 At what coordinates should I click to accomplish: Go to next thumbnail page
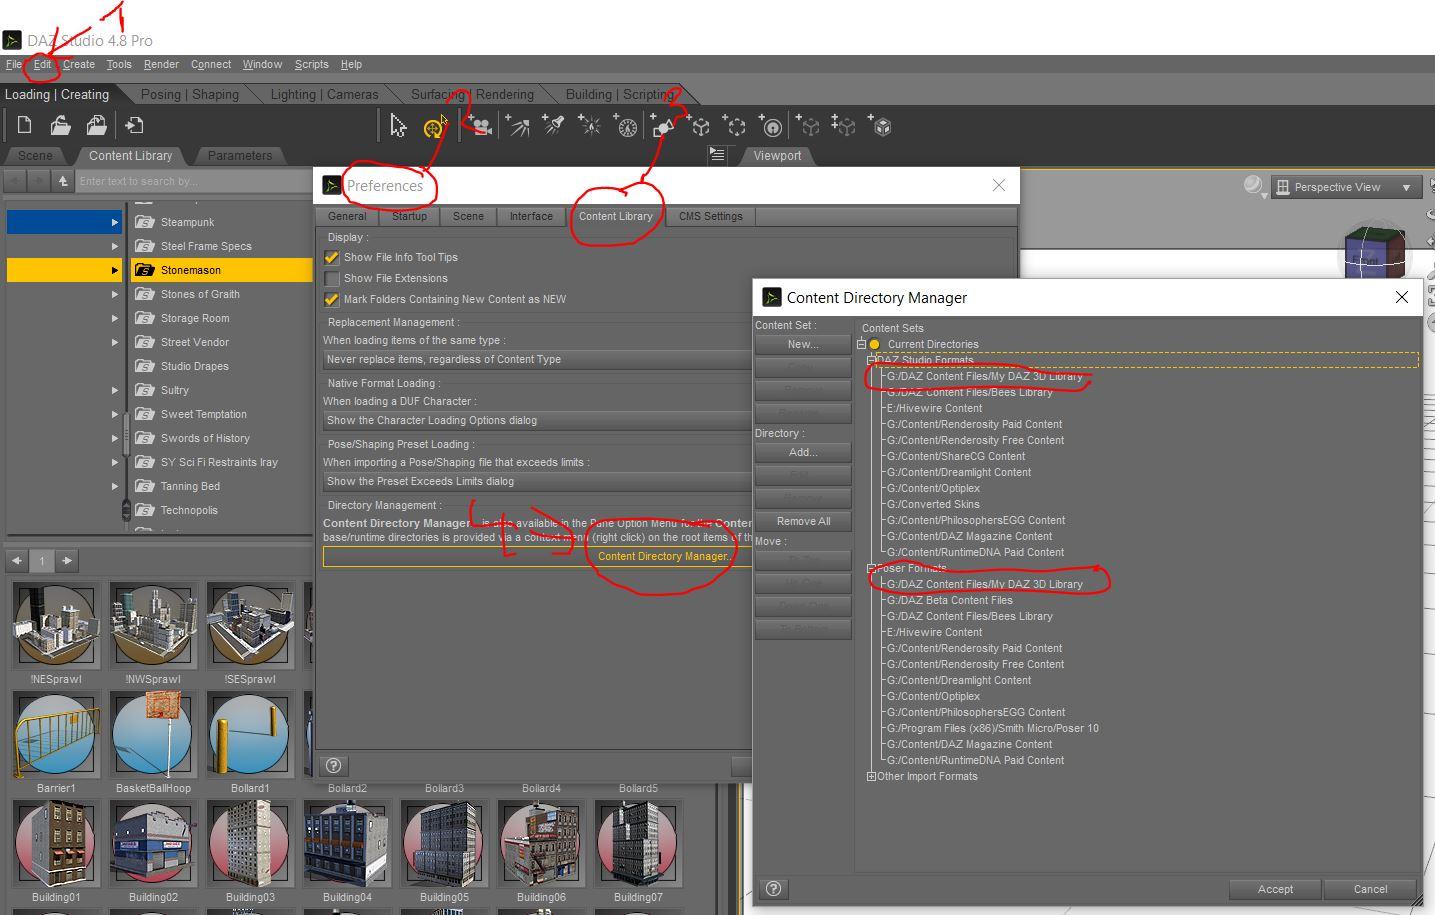coord(66,561)
